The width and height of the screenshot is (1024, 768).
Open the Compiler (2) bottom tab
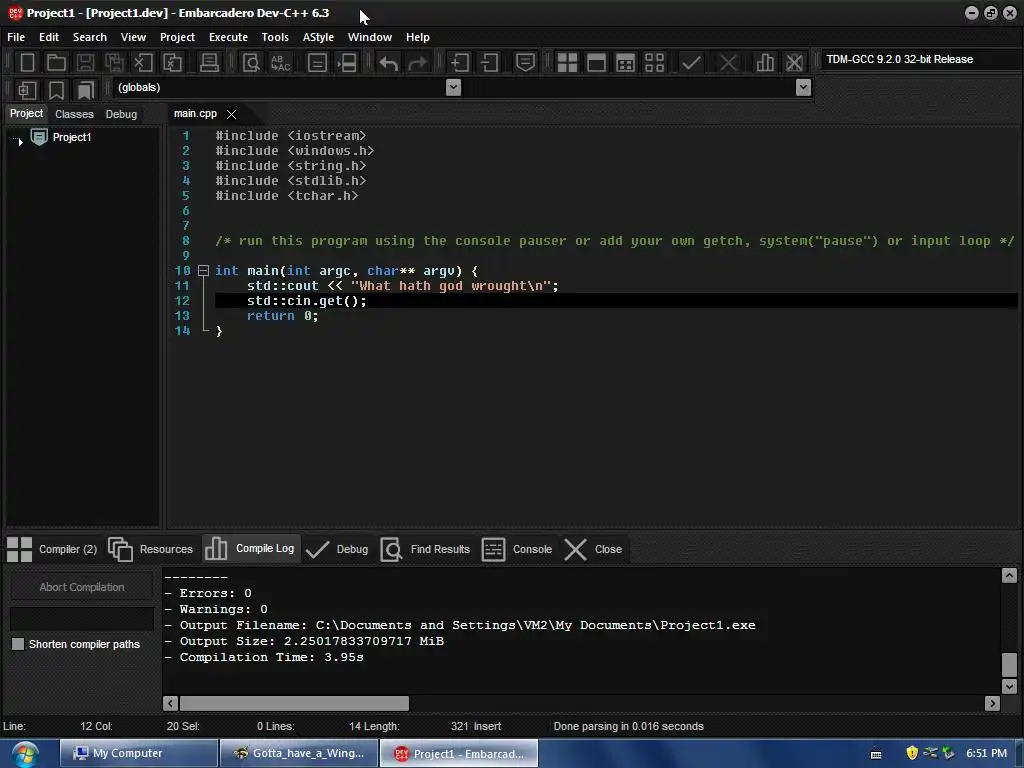(x=52, y=549)
